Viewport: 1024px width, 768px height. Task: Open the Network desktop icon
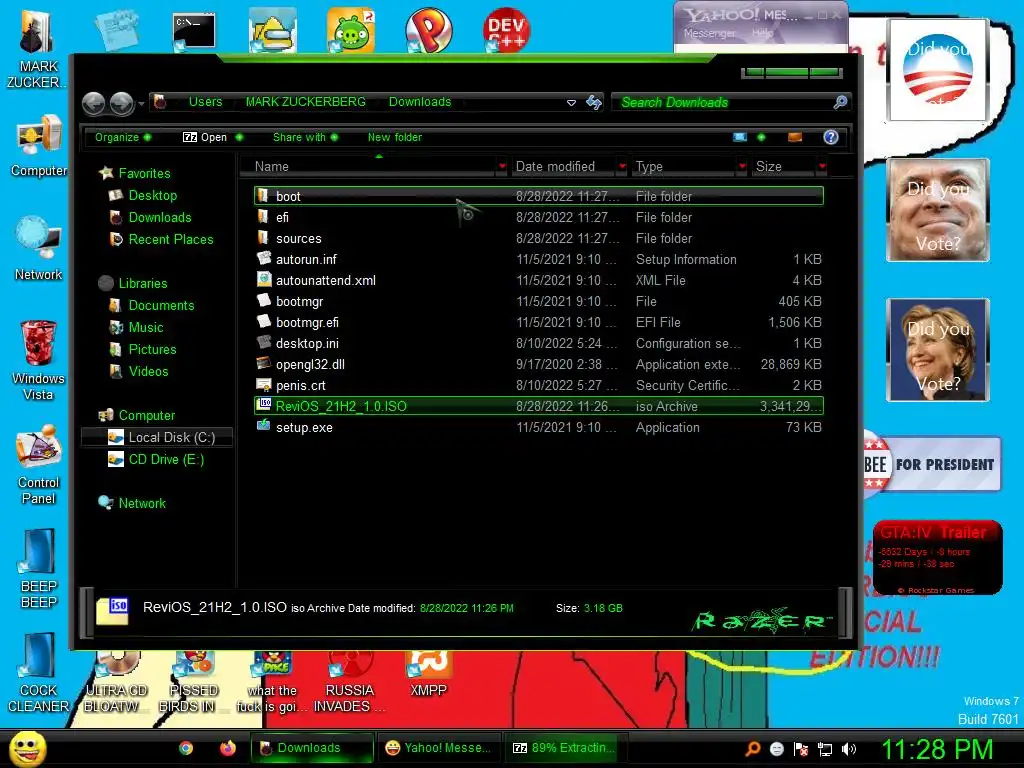coord(38,249)
